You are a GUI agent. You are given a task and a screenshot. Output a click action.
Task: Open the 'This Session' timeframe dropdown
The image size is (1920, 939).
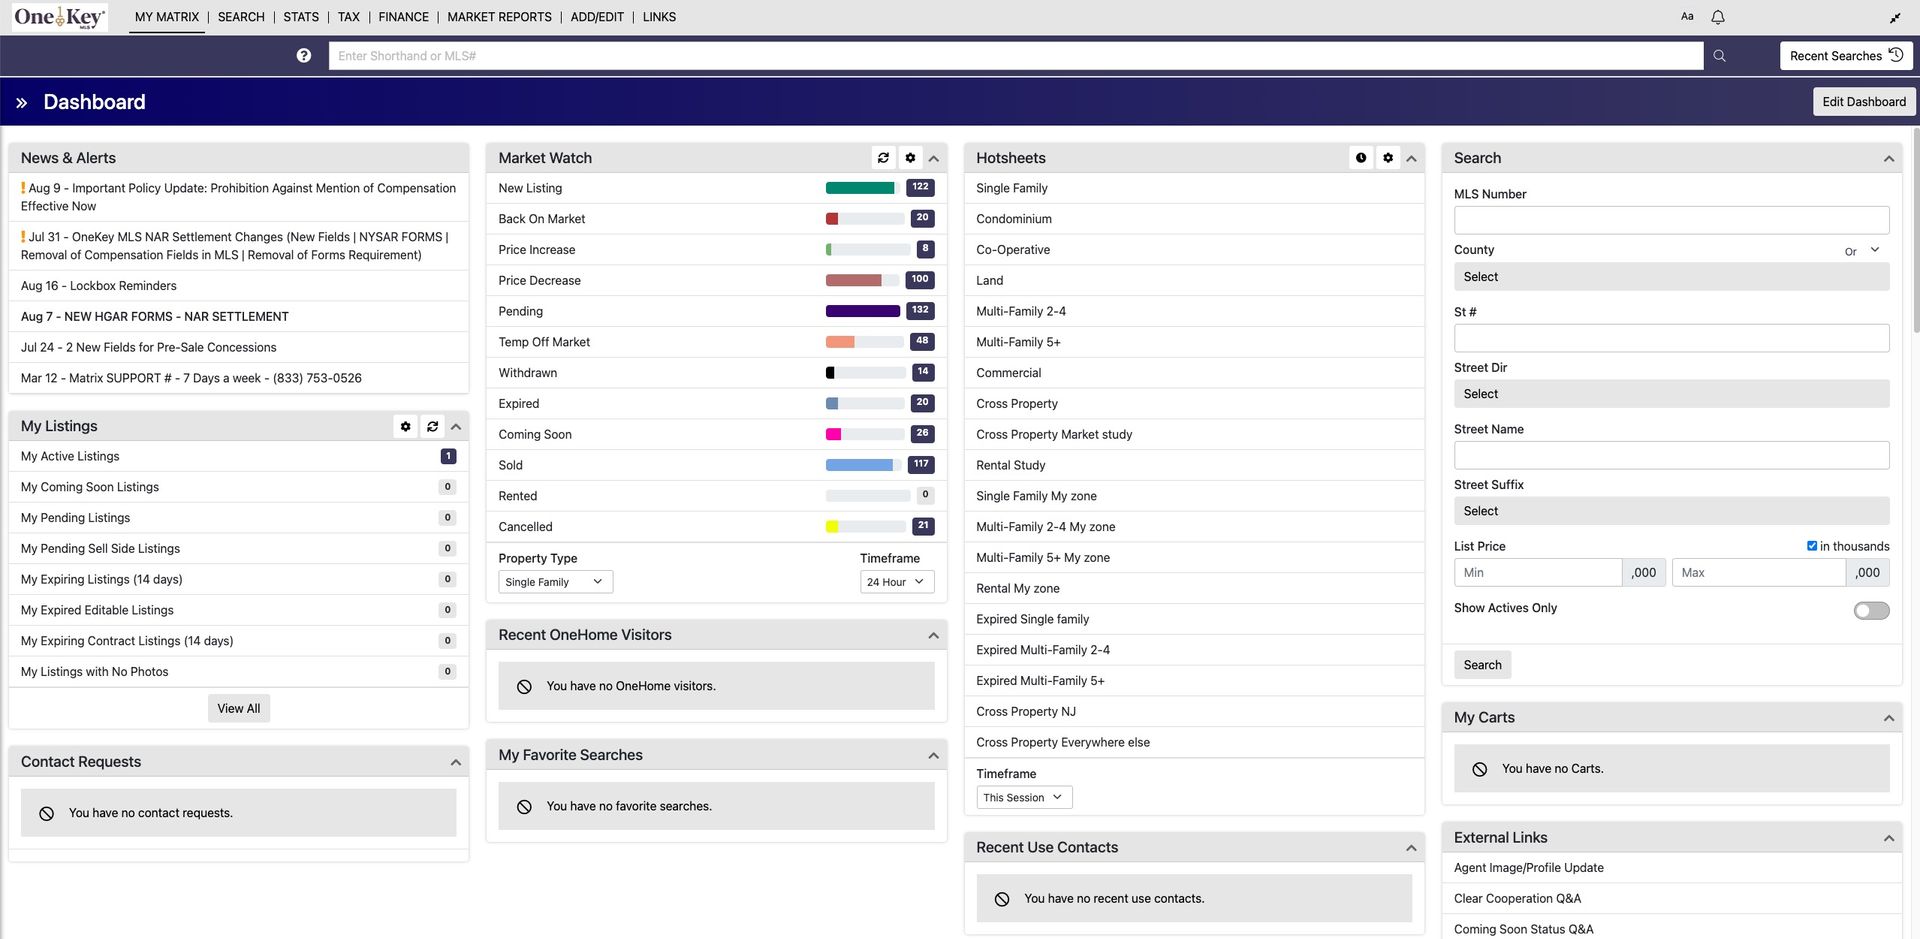1023,797
